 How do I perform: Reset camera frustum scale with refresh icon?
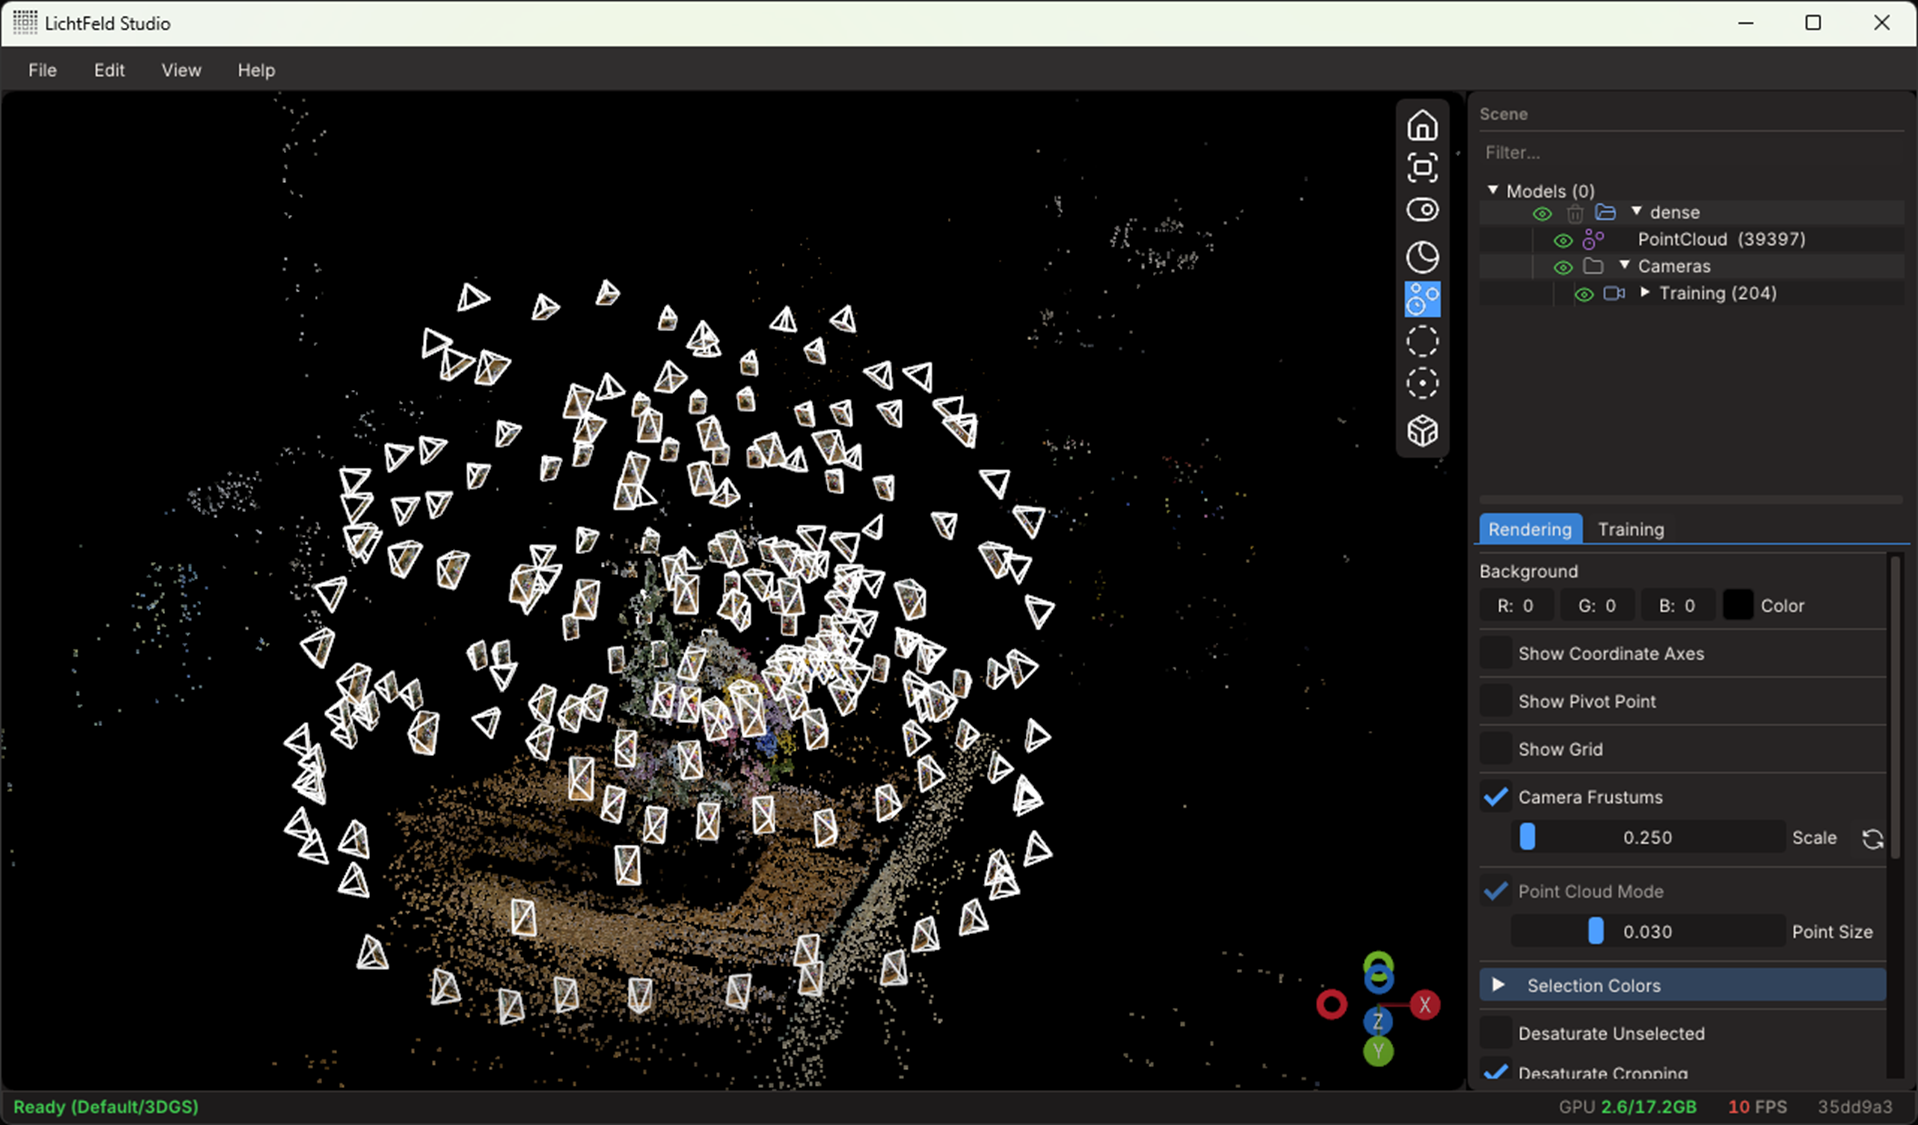pos(1872,839)
